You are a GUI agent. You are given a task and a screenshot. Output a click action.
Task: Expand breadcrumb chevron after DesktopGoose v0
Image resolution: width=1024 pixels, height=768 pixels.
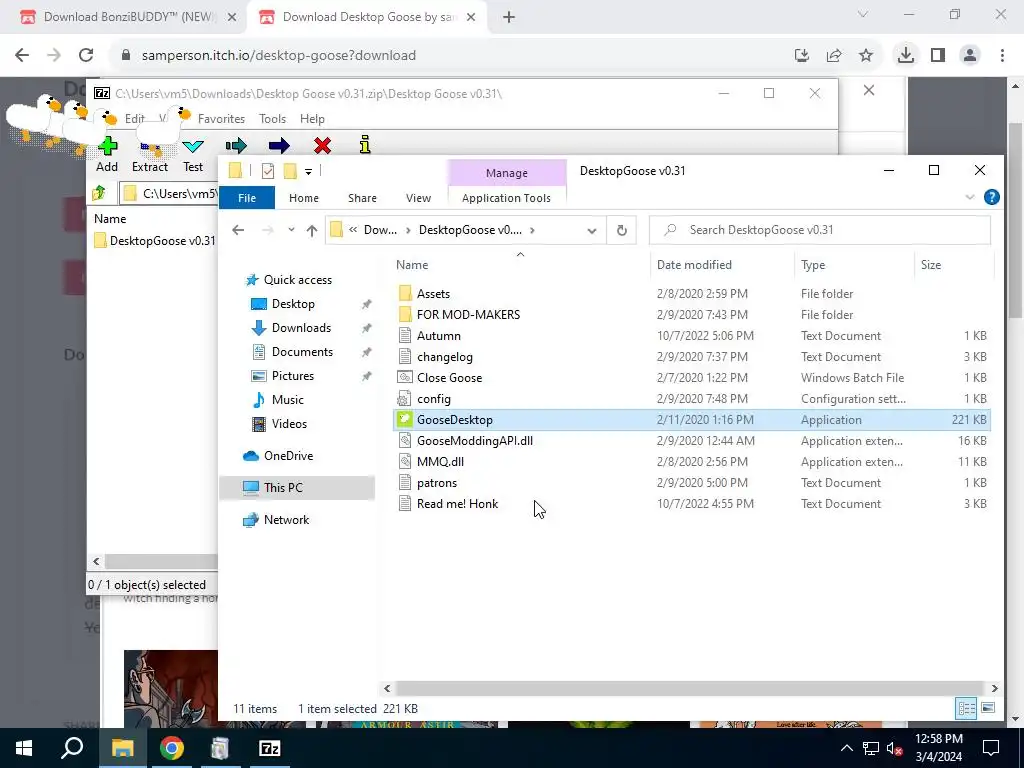533,230
